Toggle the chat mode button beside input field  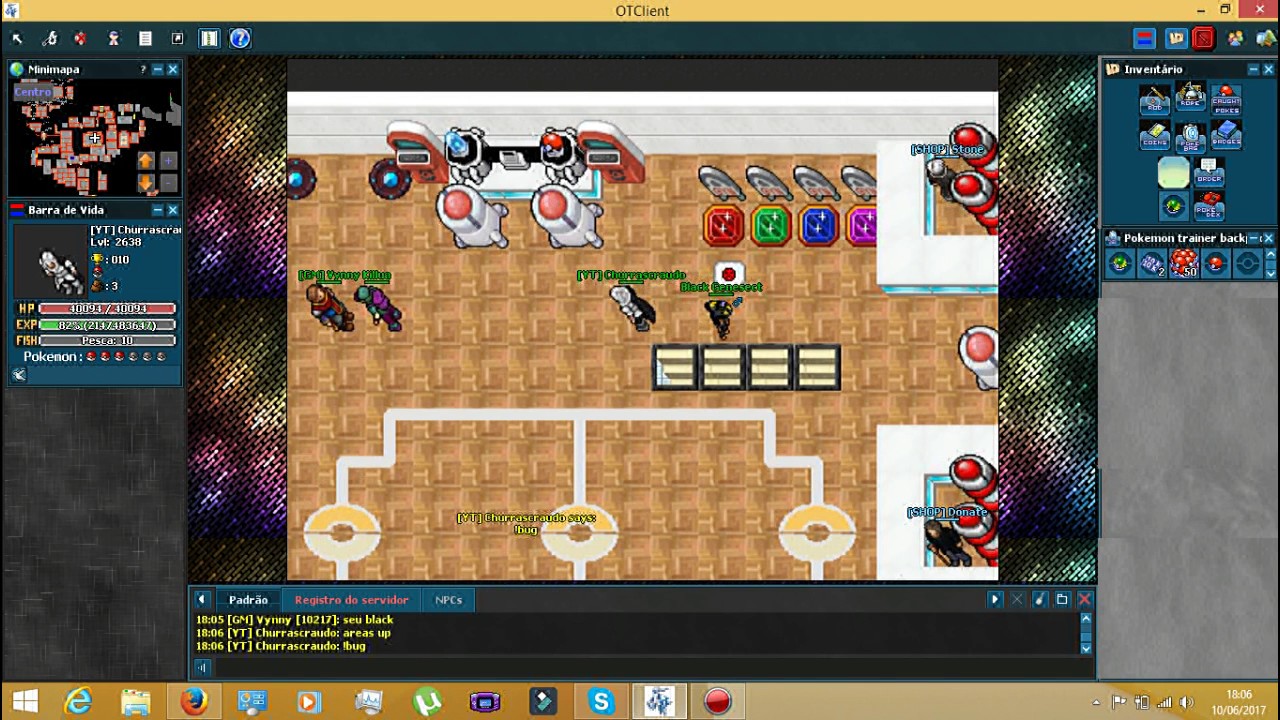(x=202, y=668)
